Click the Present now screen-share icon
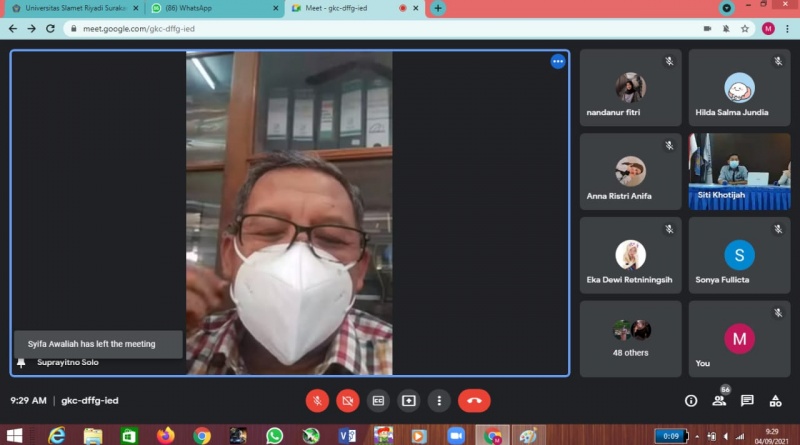 (x=408, y=400)
